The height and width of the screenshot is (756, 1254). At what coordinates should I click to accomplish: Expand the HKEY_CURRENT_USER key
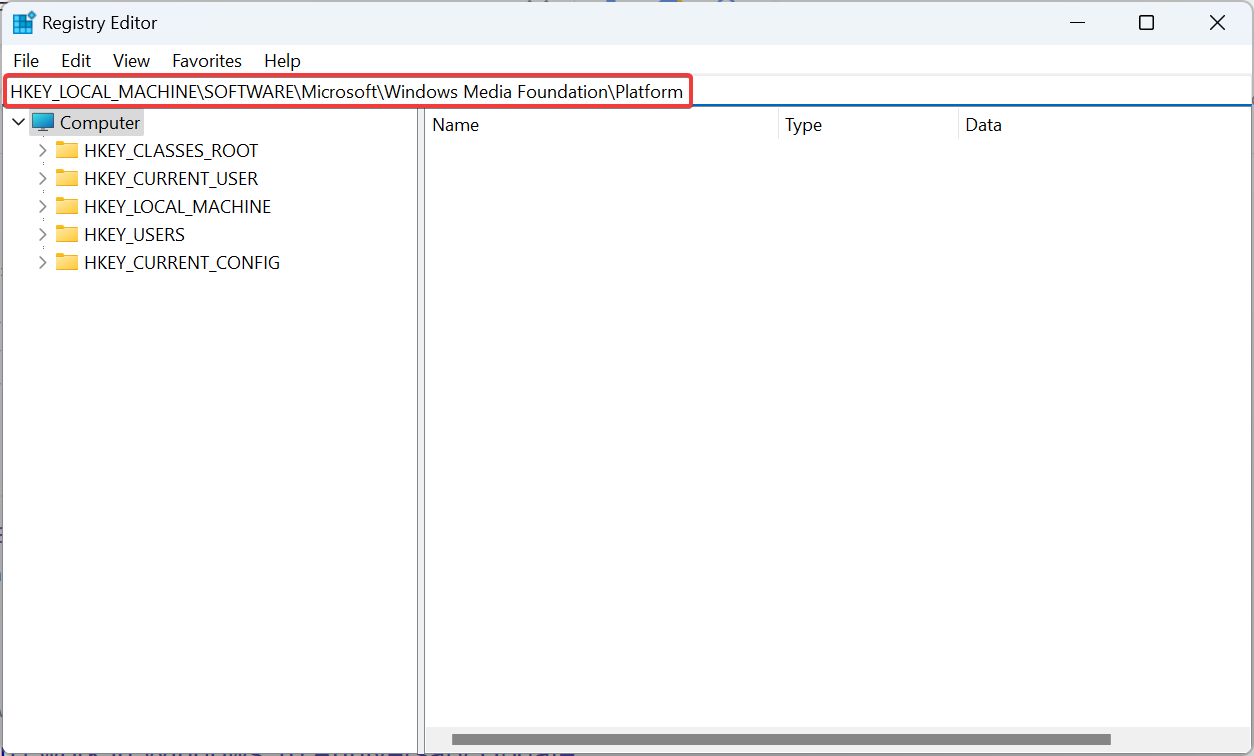coord(42,179)
